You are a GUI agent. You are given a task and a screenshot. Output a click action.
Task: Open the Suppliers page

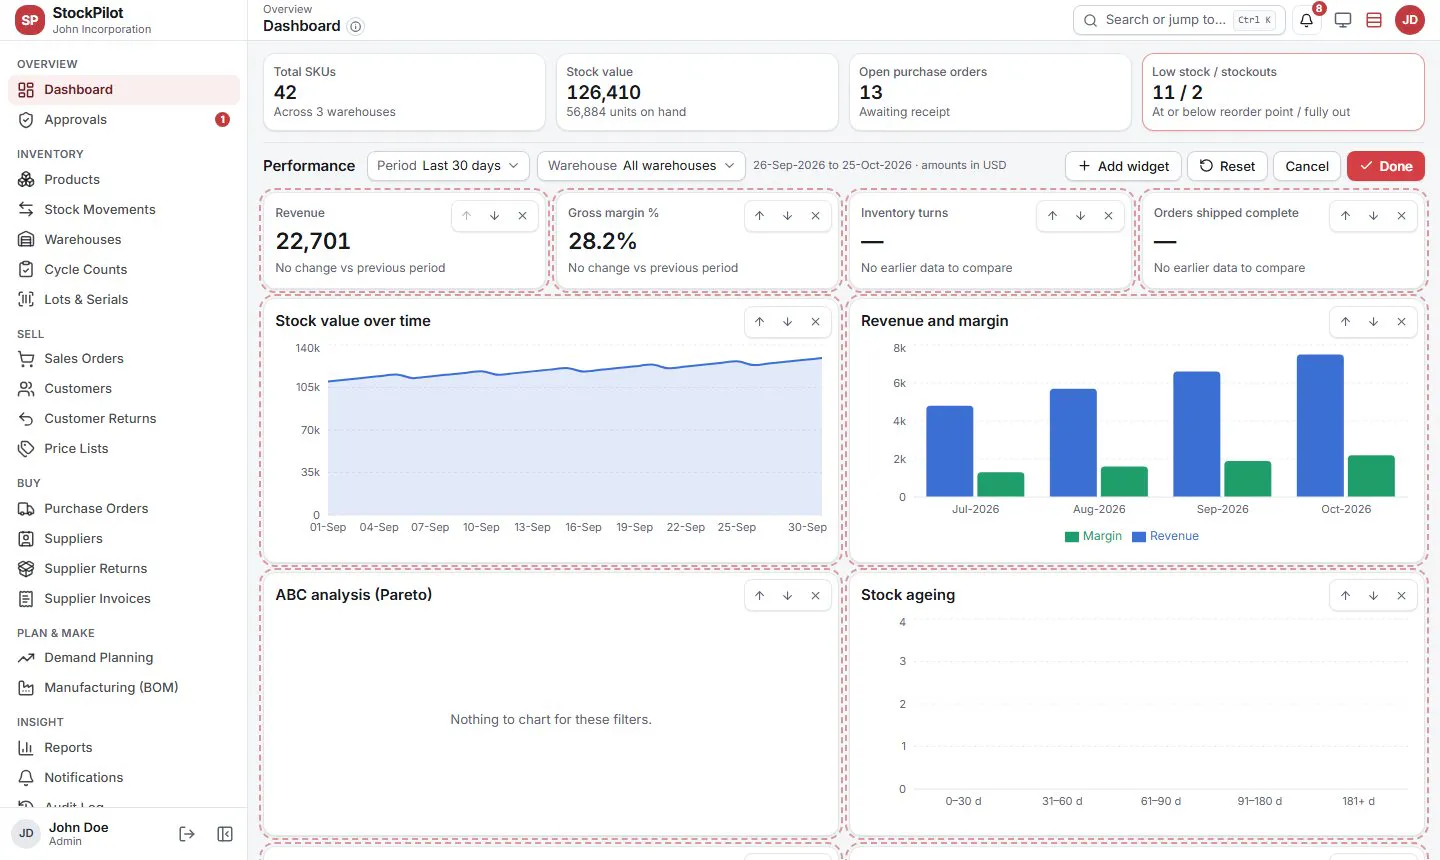click(x=124, y=539)
